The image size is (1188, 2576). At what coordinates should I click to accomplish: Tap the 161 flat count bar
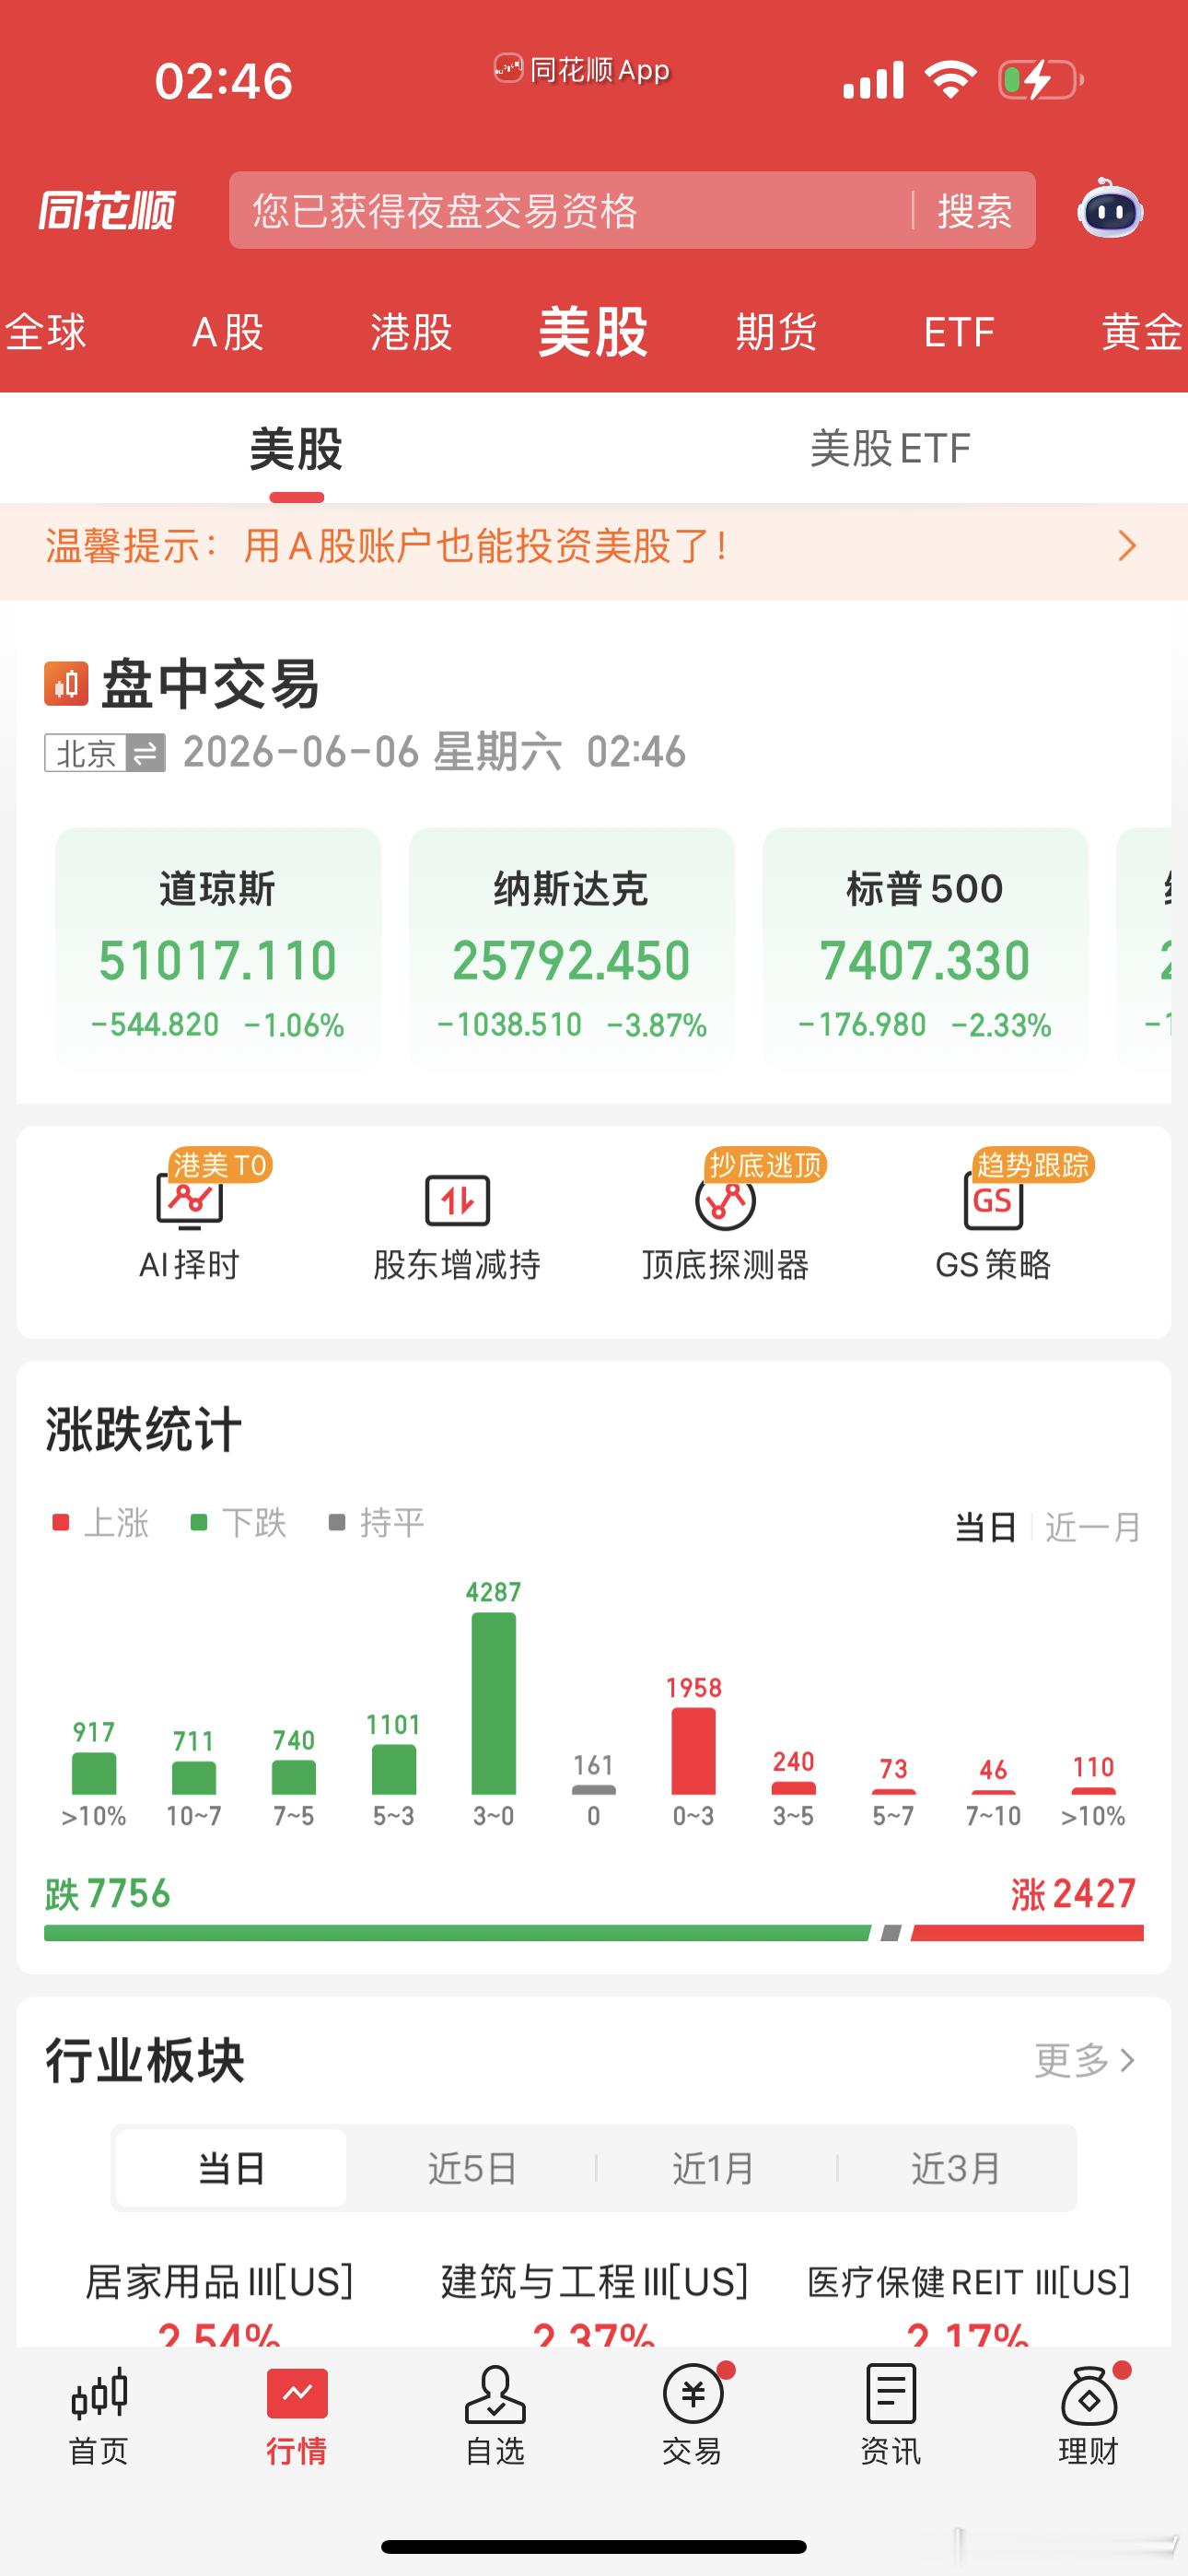(594, 1790)
